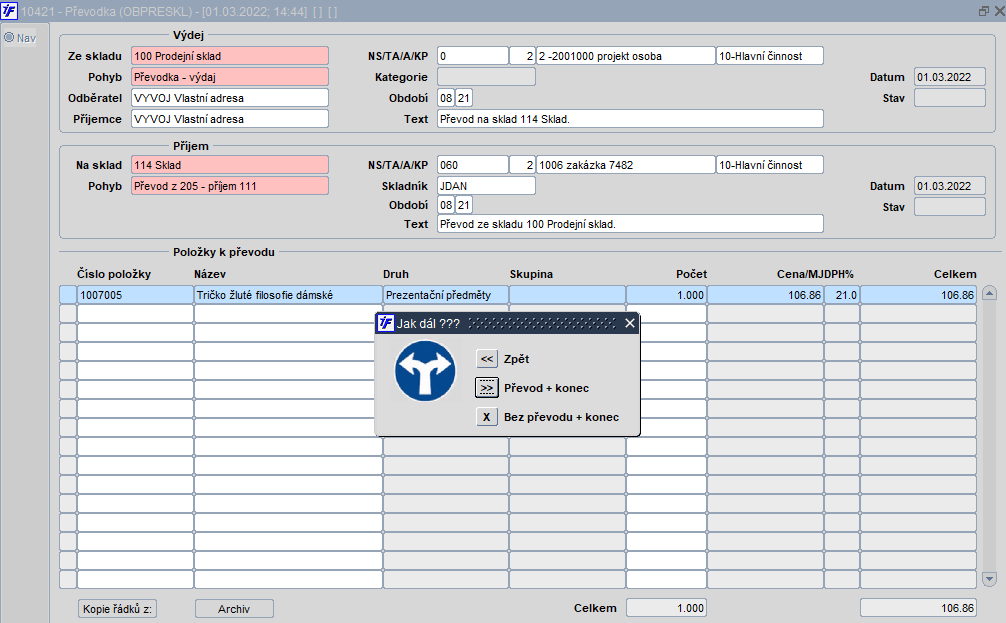Close the Jak dál ??? dialog

[x=630, y=323]
